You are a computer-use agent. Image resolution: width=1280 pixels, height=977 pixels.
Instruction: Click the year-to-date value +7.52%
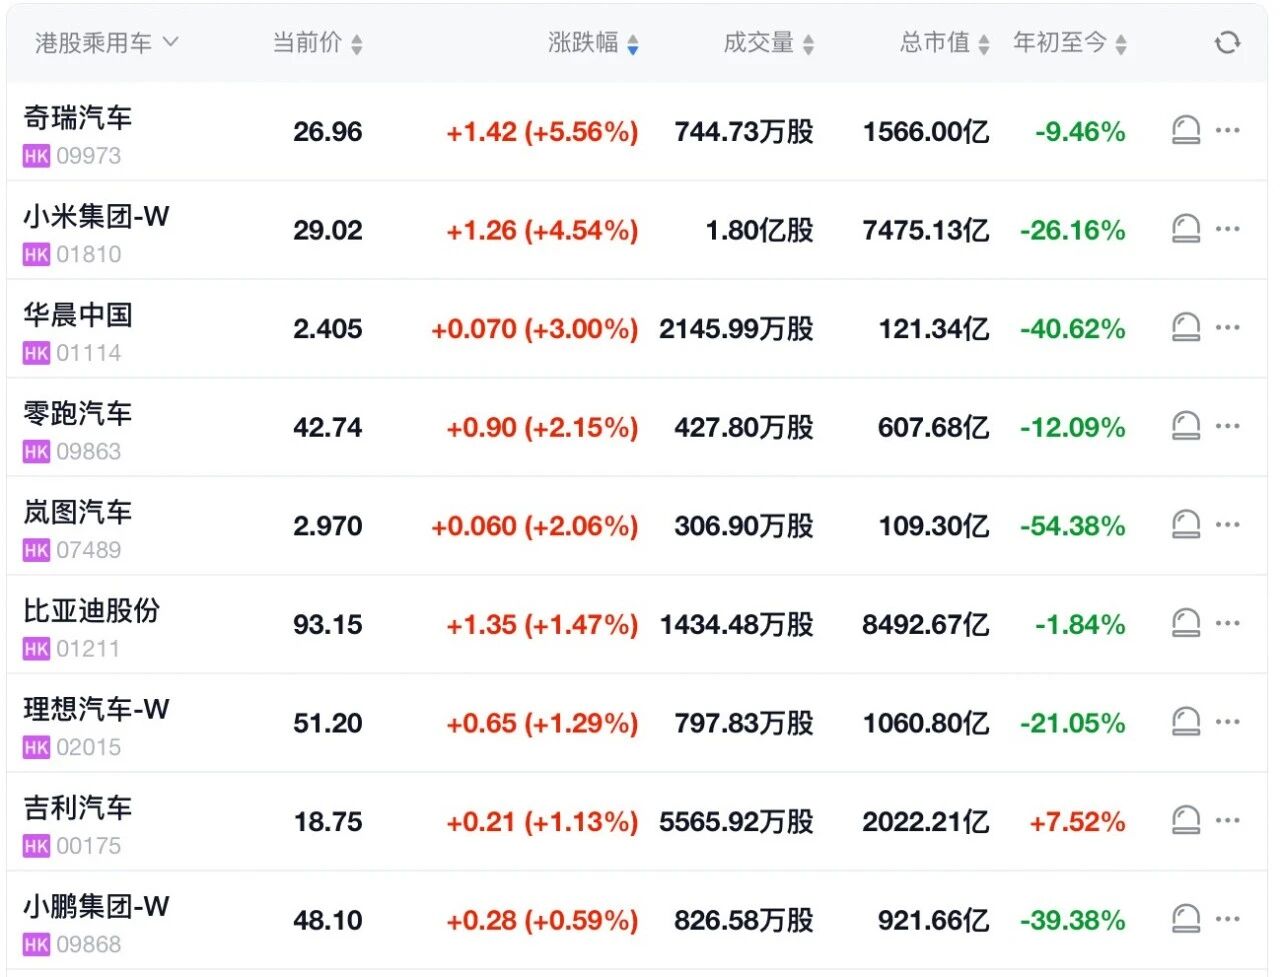(x=1078, y=822)
